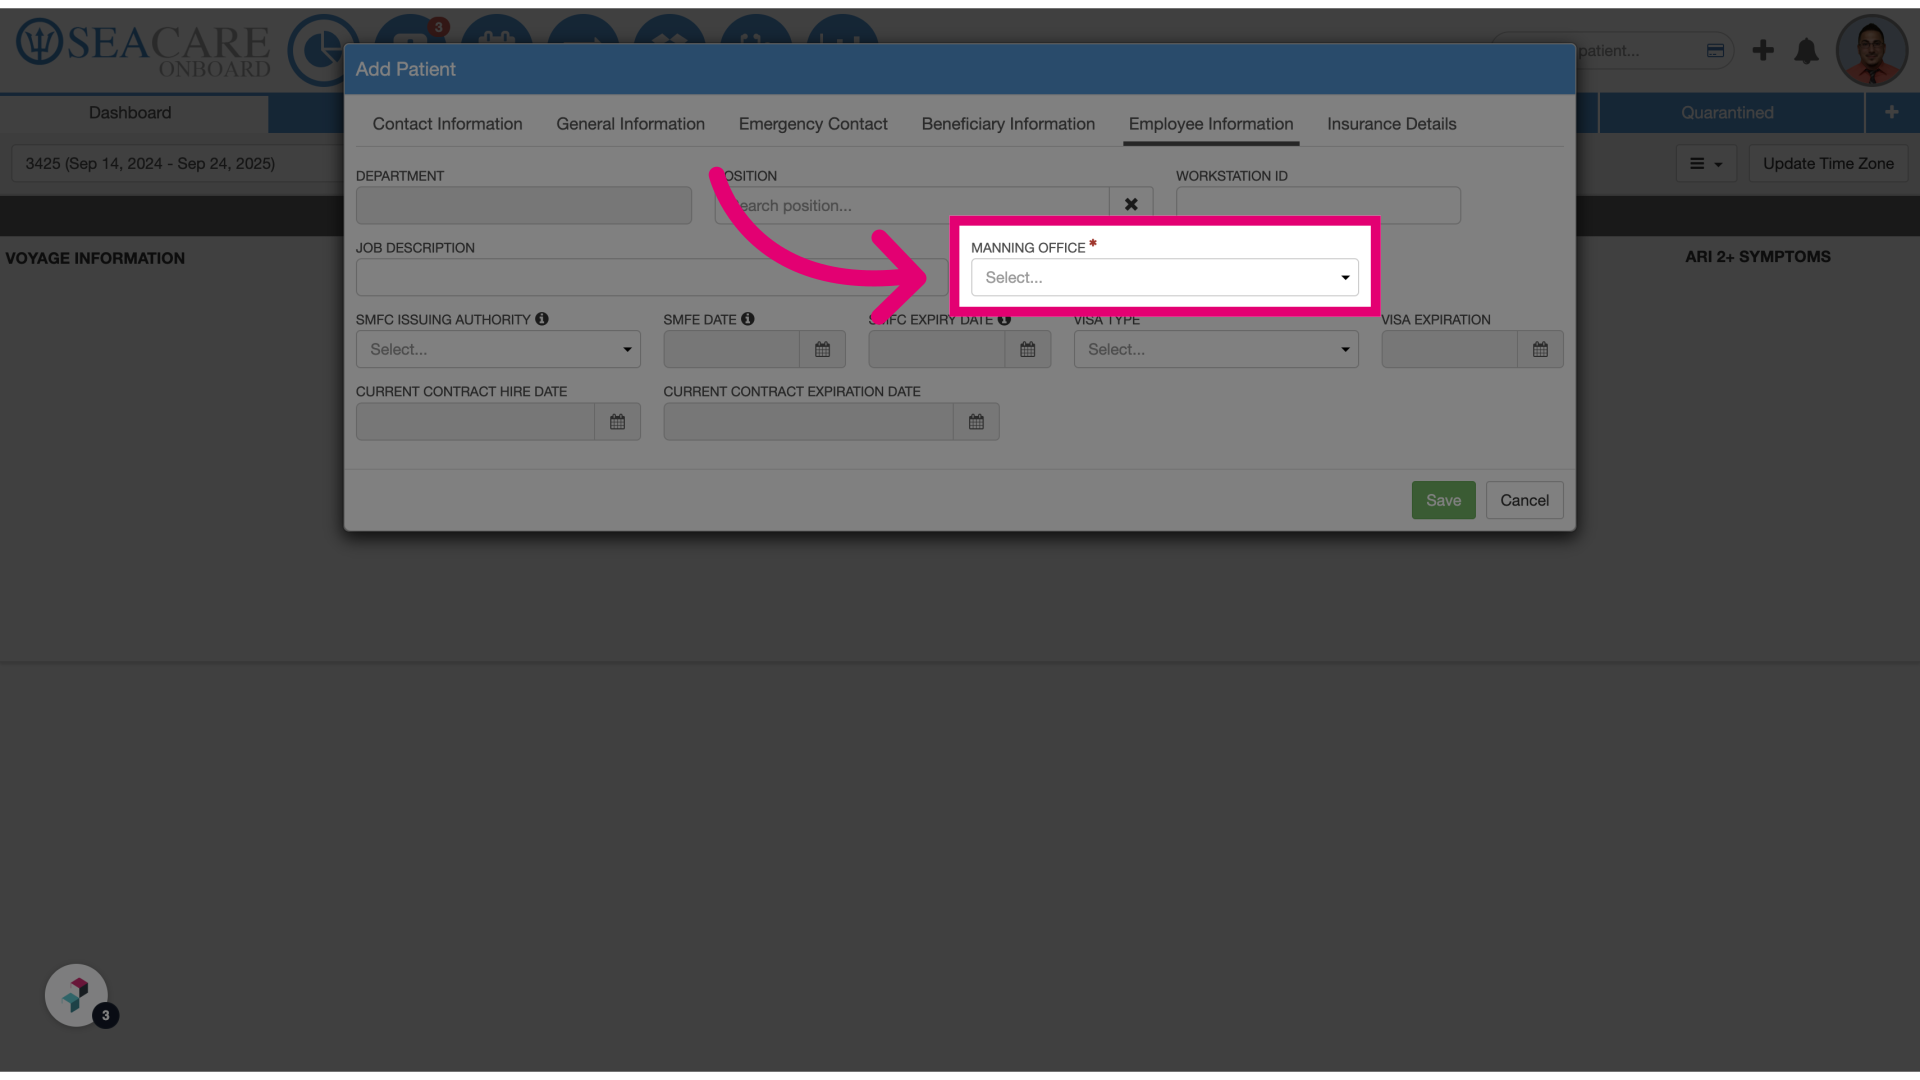Screen dimensions: 1920x1080
Task: Open the notifications bell
Action: coord(1806,51)
